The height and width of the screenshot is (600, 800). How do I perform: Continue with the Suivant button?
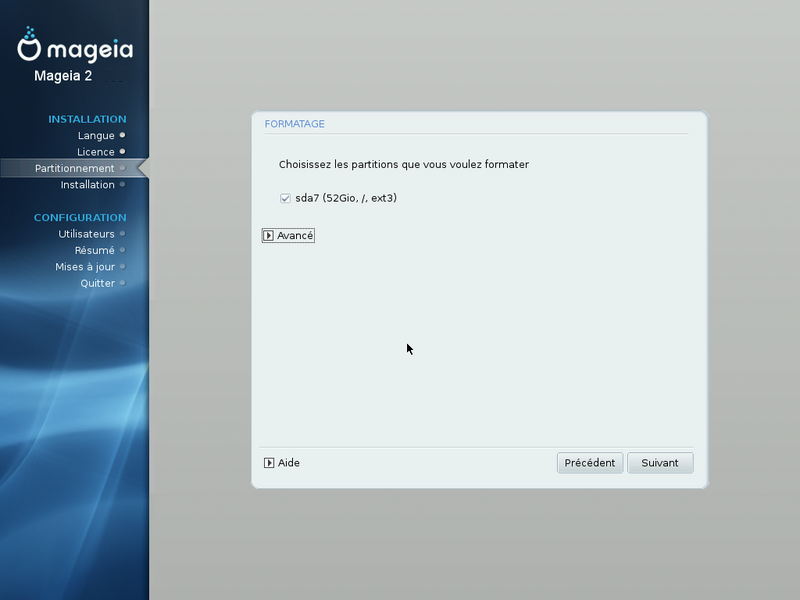[660, 463]
